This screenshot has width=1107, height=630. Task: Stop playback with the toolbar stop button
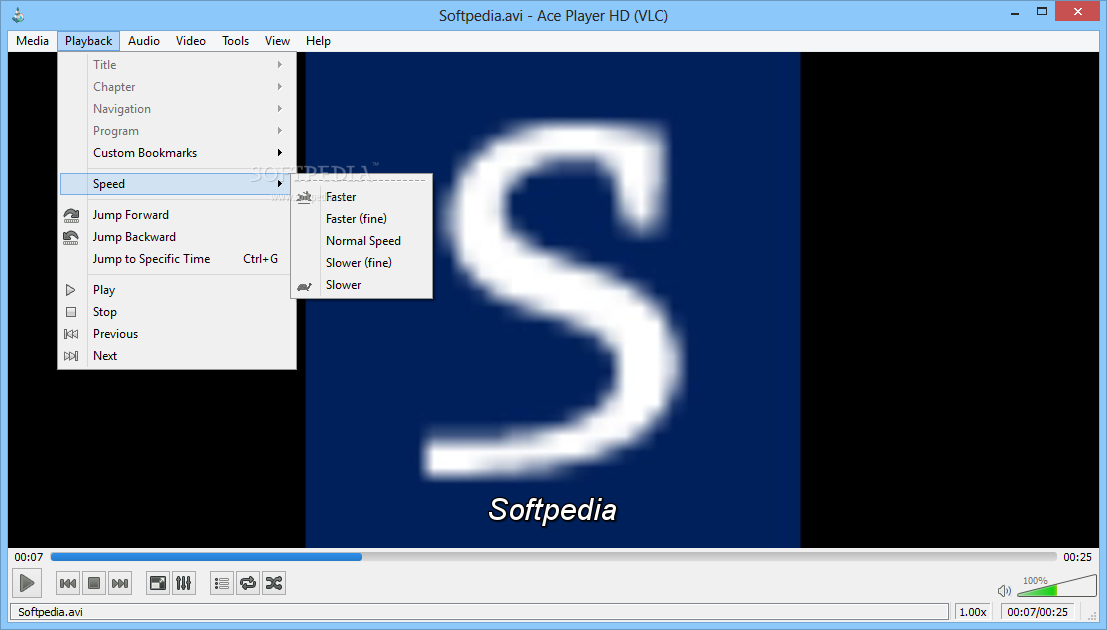(x=94, y=583)
